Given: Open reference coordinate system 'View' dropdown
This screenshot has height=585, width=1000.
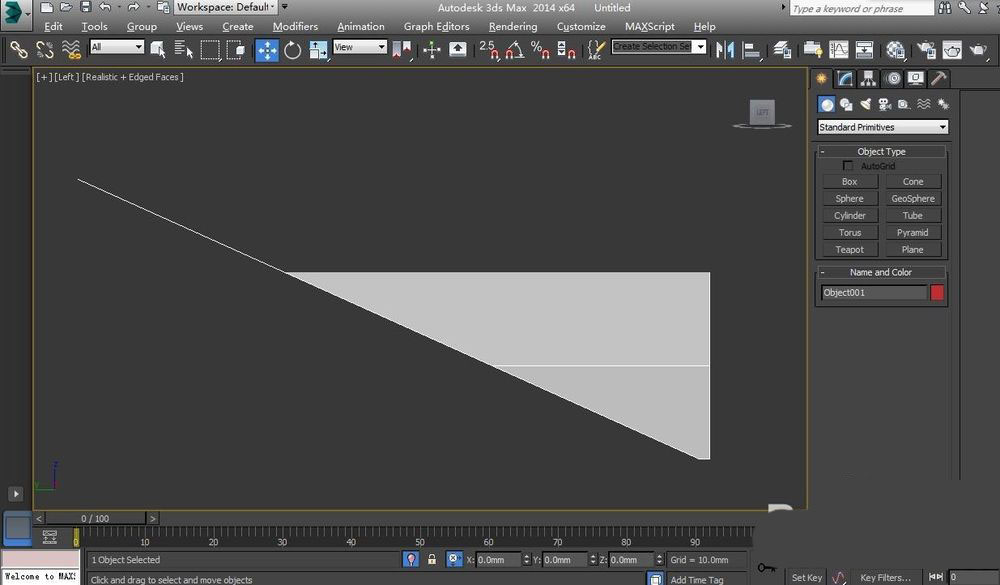Looking at the screenshot, I should click(x=360, y=47).
